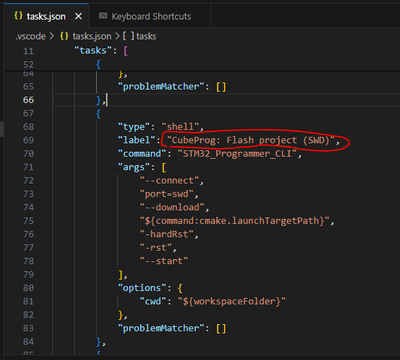Select .vscode folder in breadcrumb

coord(30,36)
